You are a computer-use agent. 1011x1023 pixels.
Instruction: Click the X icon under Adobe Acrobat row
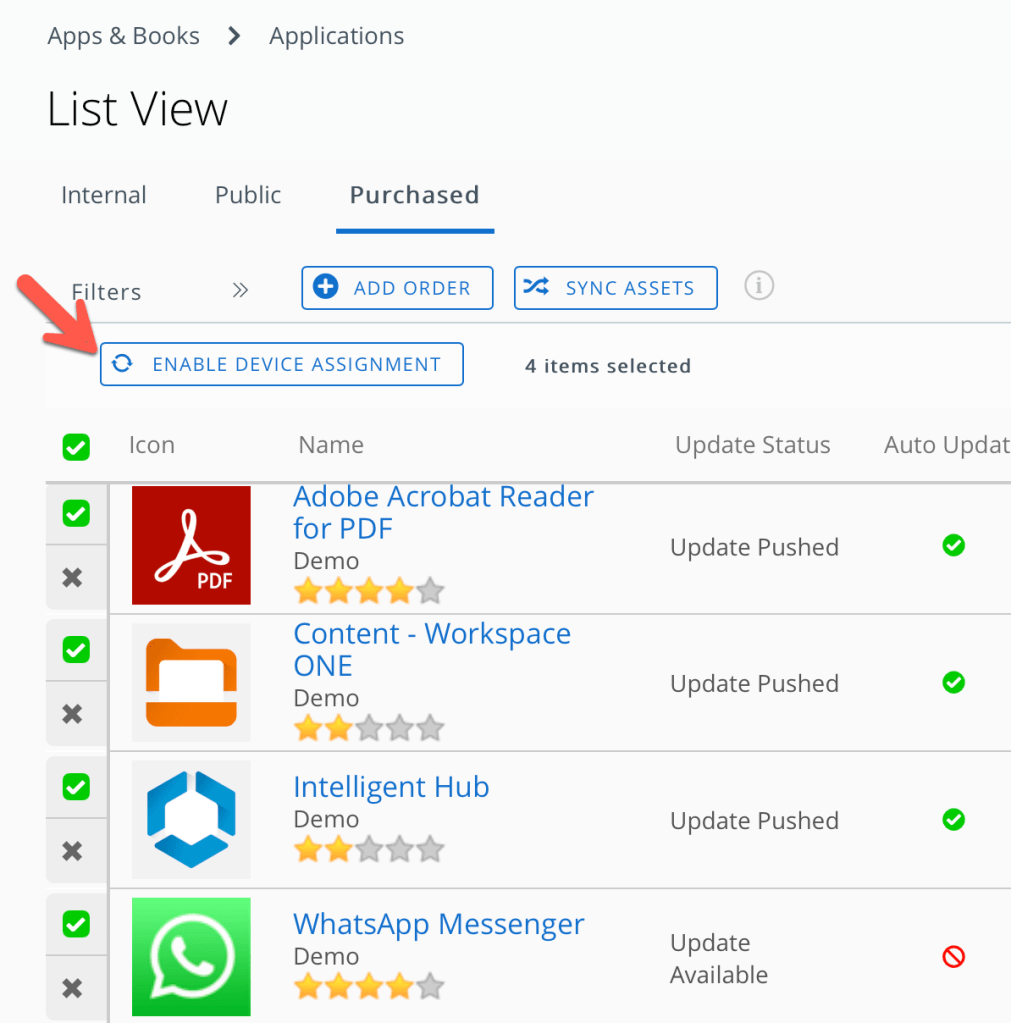pos(72,578)
